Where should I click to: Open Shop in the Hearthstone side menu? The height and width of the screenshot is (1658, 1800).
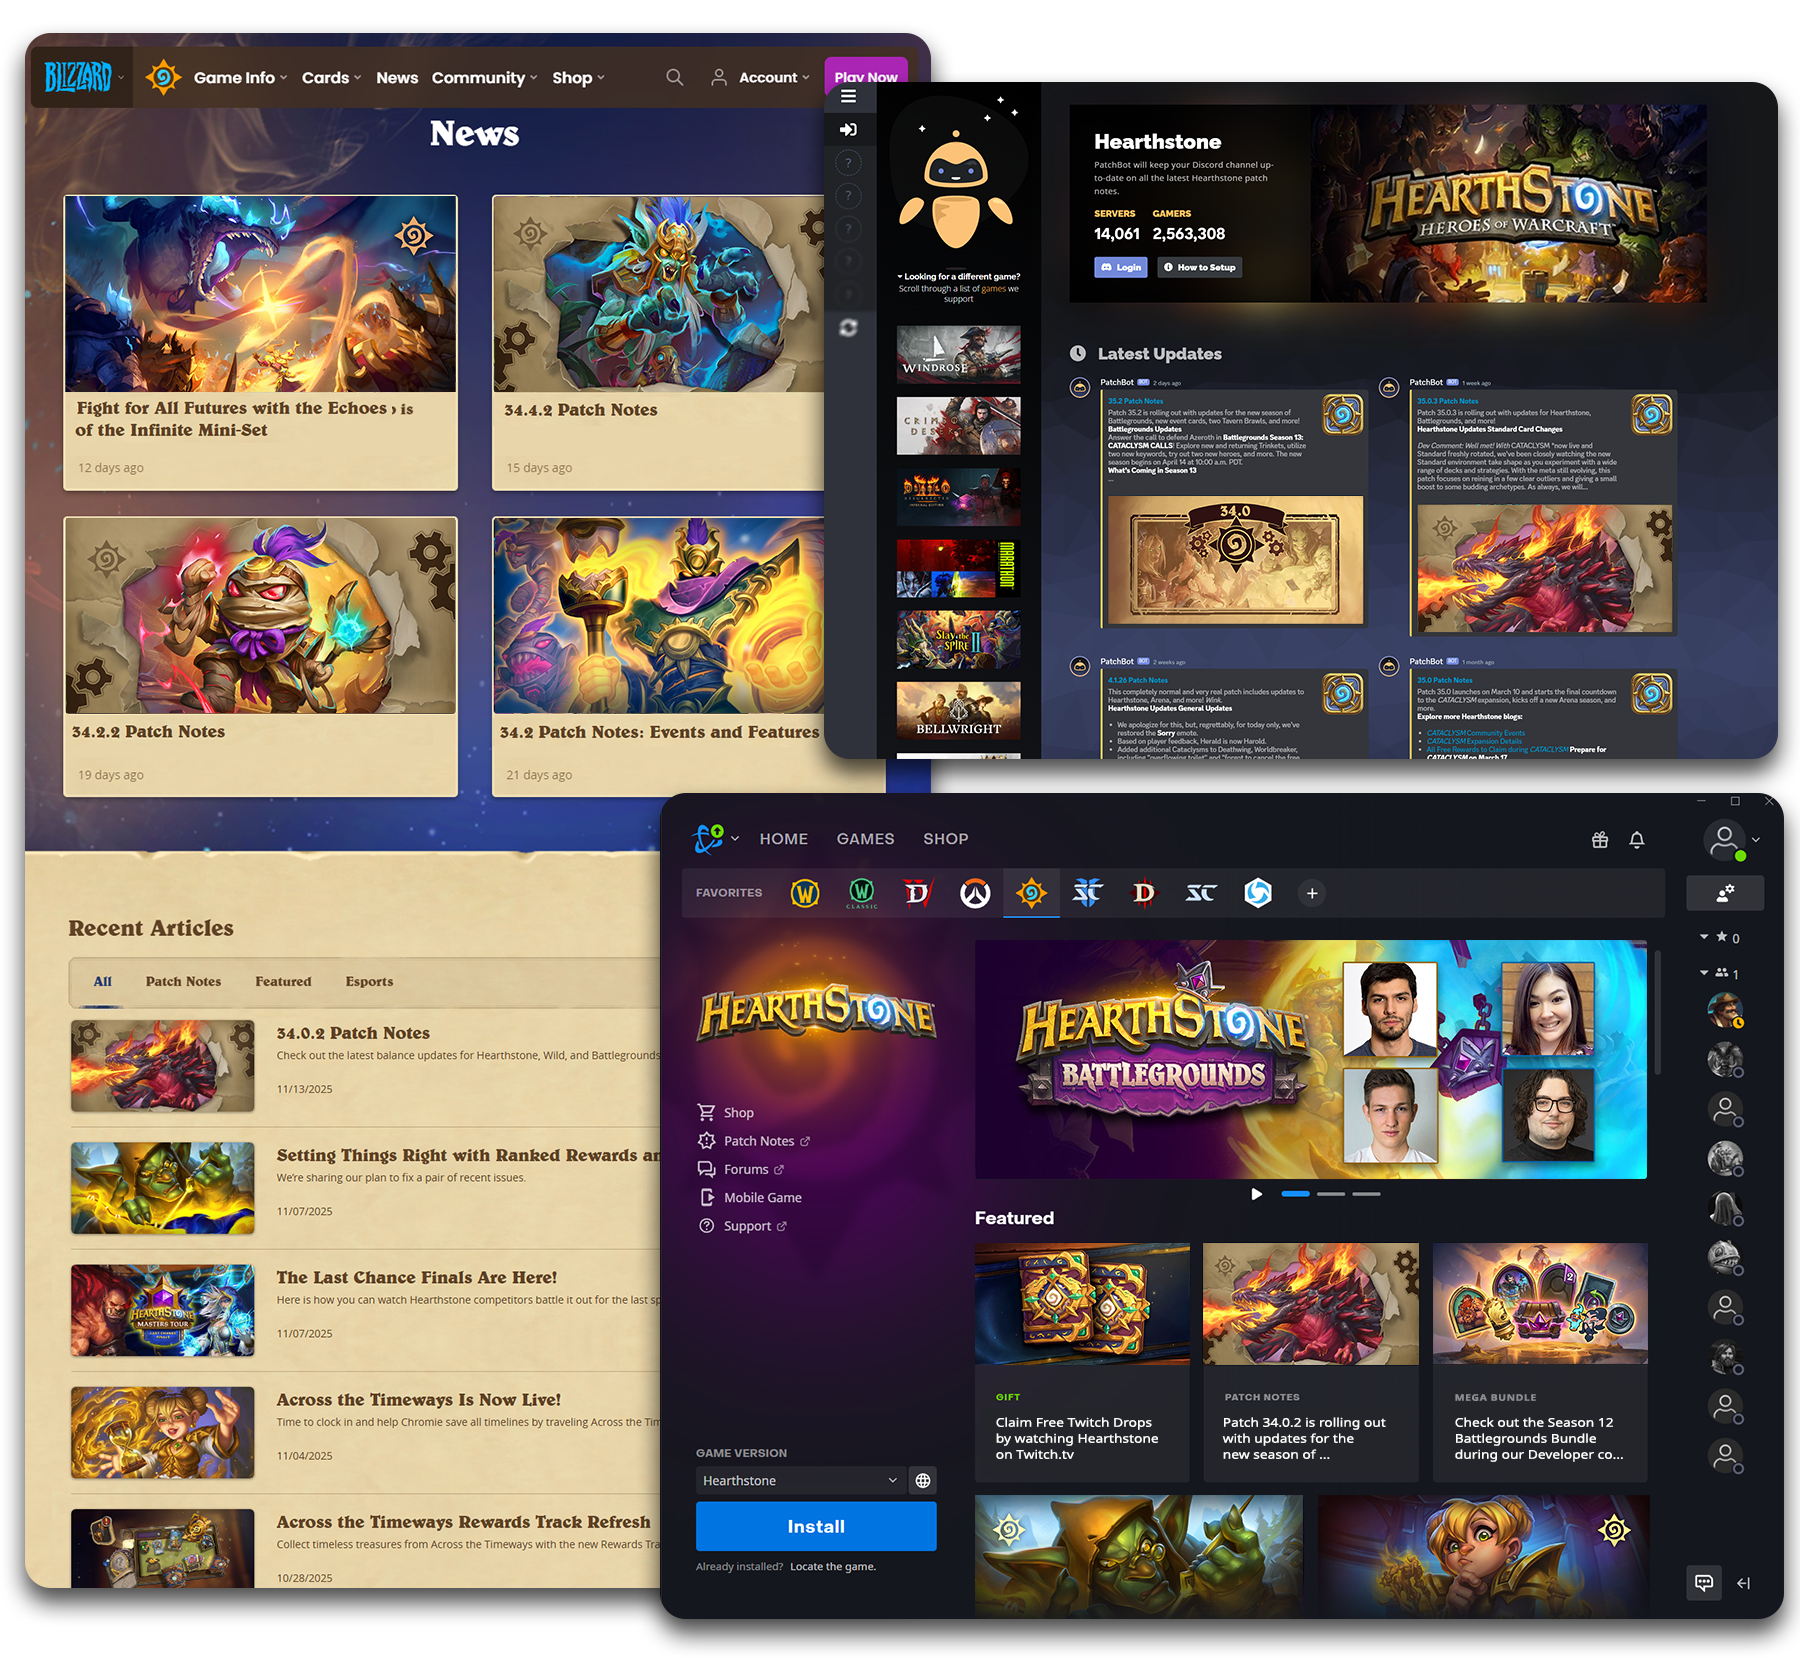[727, 1112]
